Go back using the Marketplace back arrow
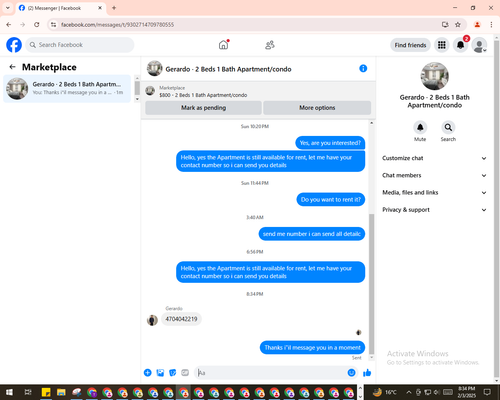Screen dimensions: 500x400 [x=12, y=67]
